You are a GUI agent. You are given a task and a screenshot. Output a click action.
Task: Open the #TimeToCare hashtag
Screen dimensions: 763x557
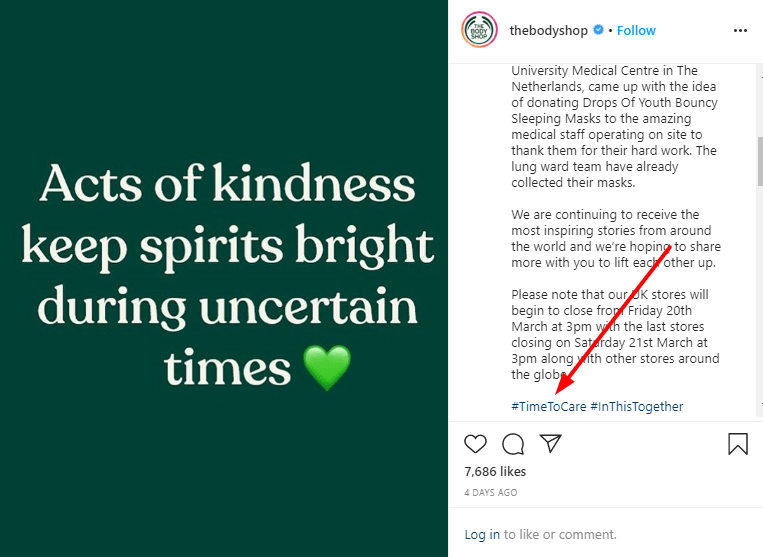coord(548,407)
